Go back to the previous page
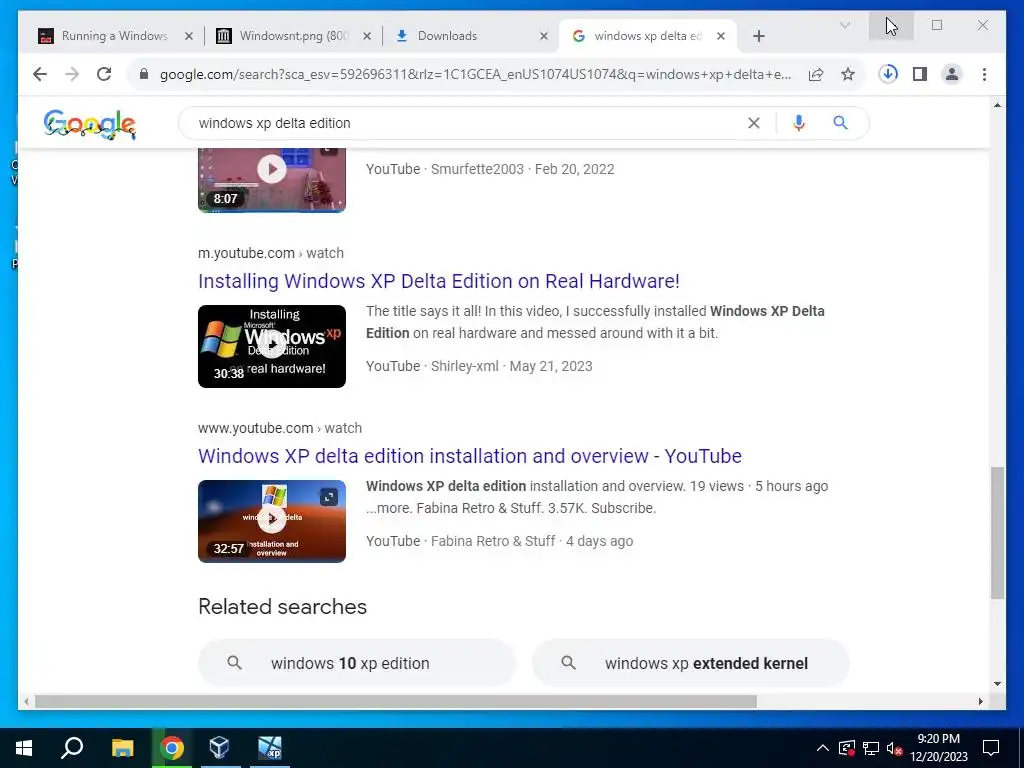 click(x=40, y=74)
